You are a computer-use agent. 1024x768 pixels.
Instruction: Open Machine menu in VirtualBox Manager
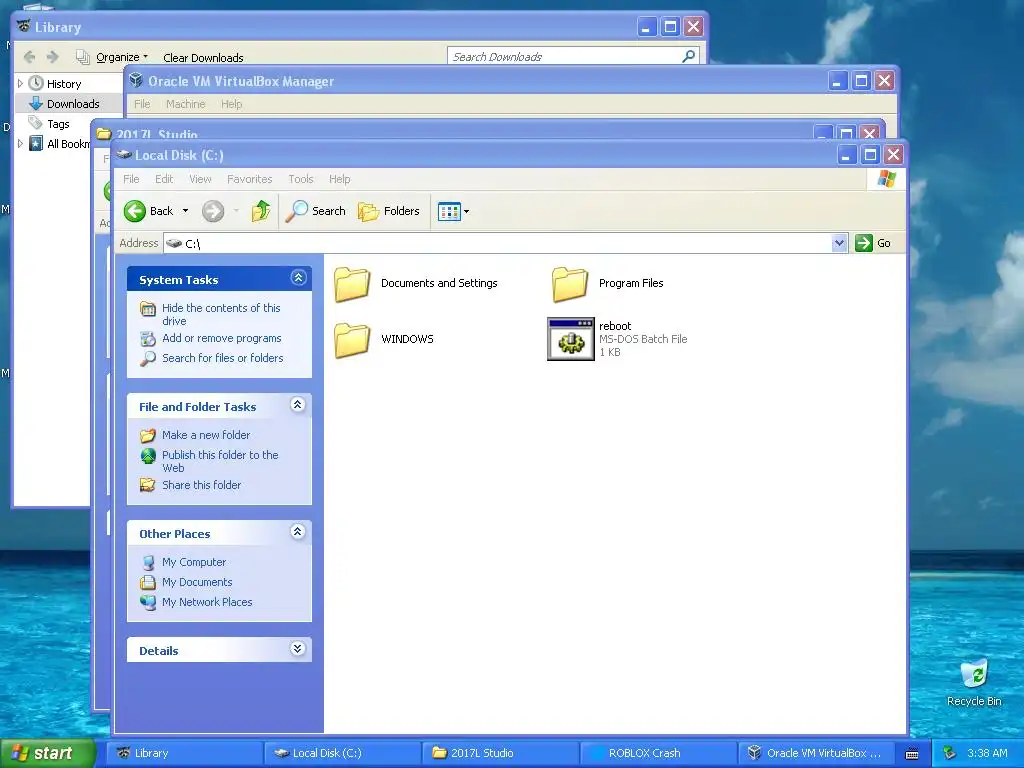pos(185,104)
